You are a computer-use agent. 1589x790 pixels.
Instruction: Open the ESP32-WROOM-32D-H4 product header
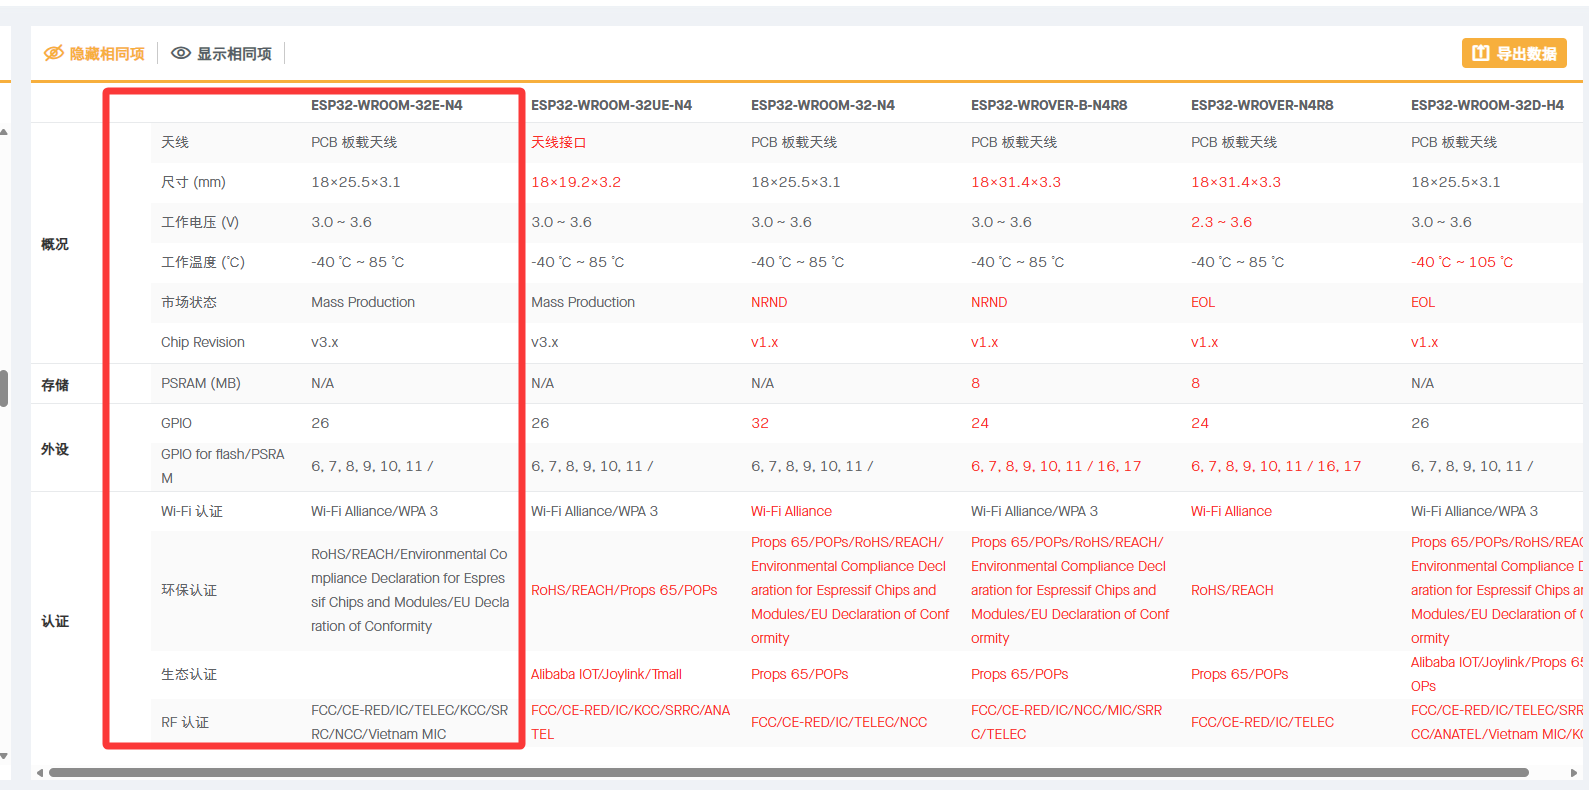1487,105
